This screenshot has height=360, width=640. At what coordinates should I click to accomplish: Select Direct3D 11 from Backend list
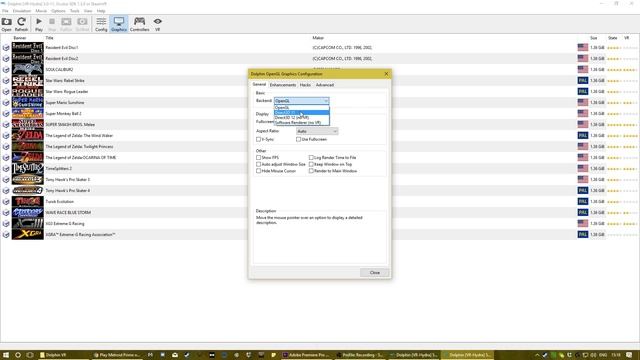[x=302, y=113]
